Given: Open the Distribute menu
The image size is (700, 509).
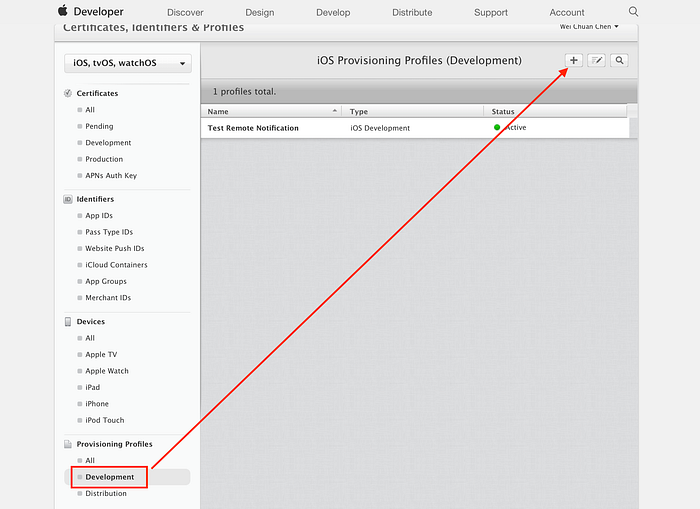Looking at the screenshot, I should point(412,13).
